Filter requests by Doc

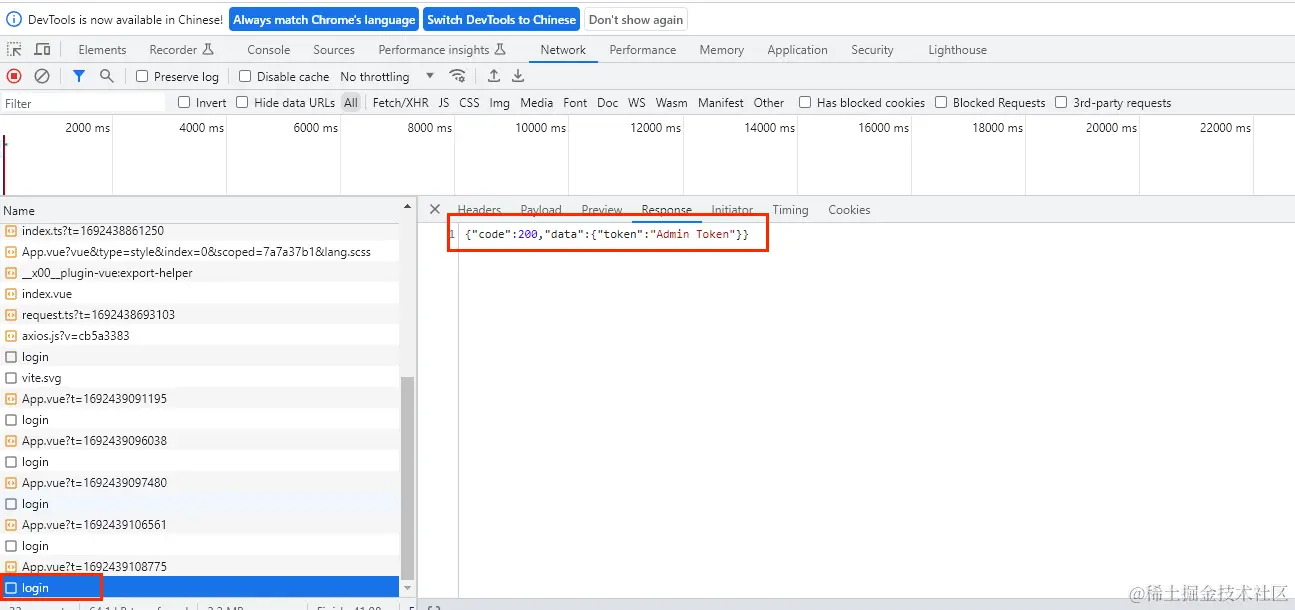(607, 102)
